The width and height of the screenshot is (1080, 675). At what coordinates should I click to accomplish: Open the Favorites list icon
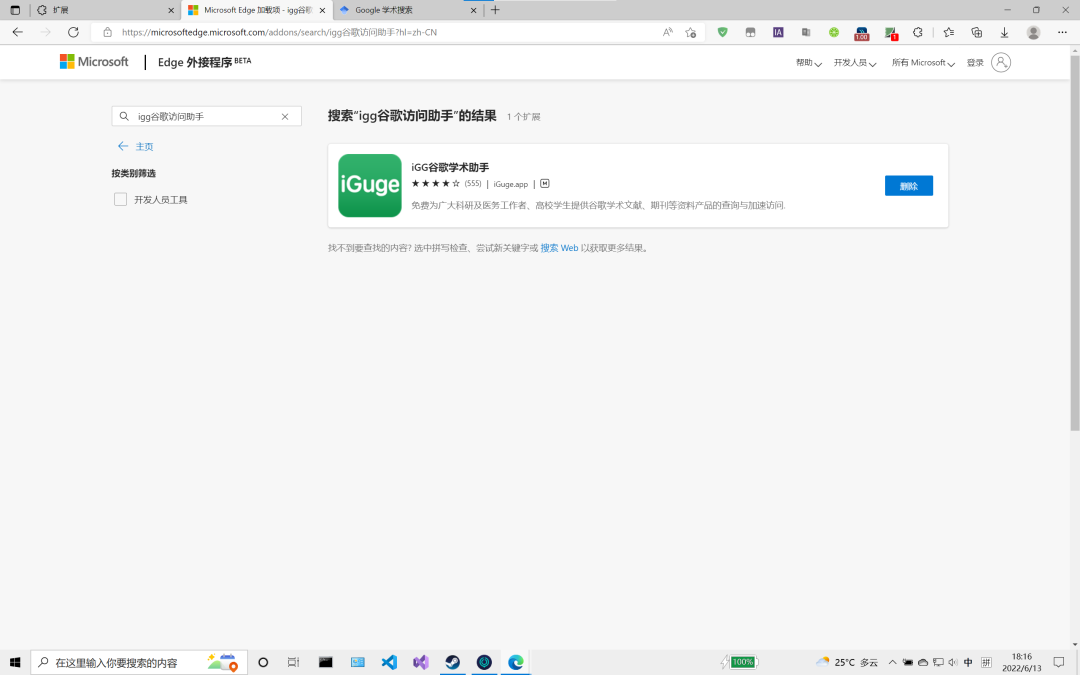tap(948, 32)
